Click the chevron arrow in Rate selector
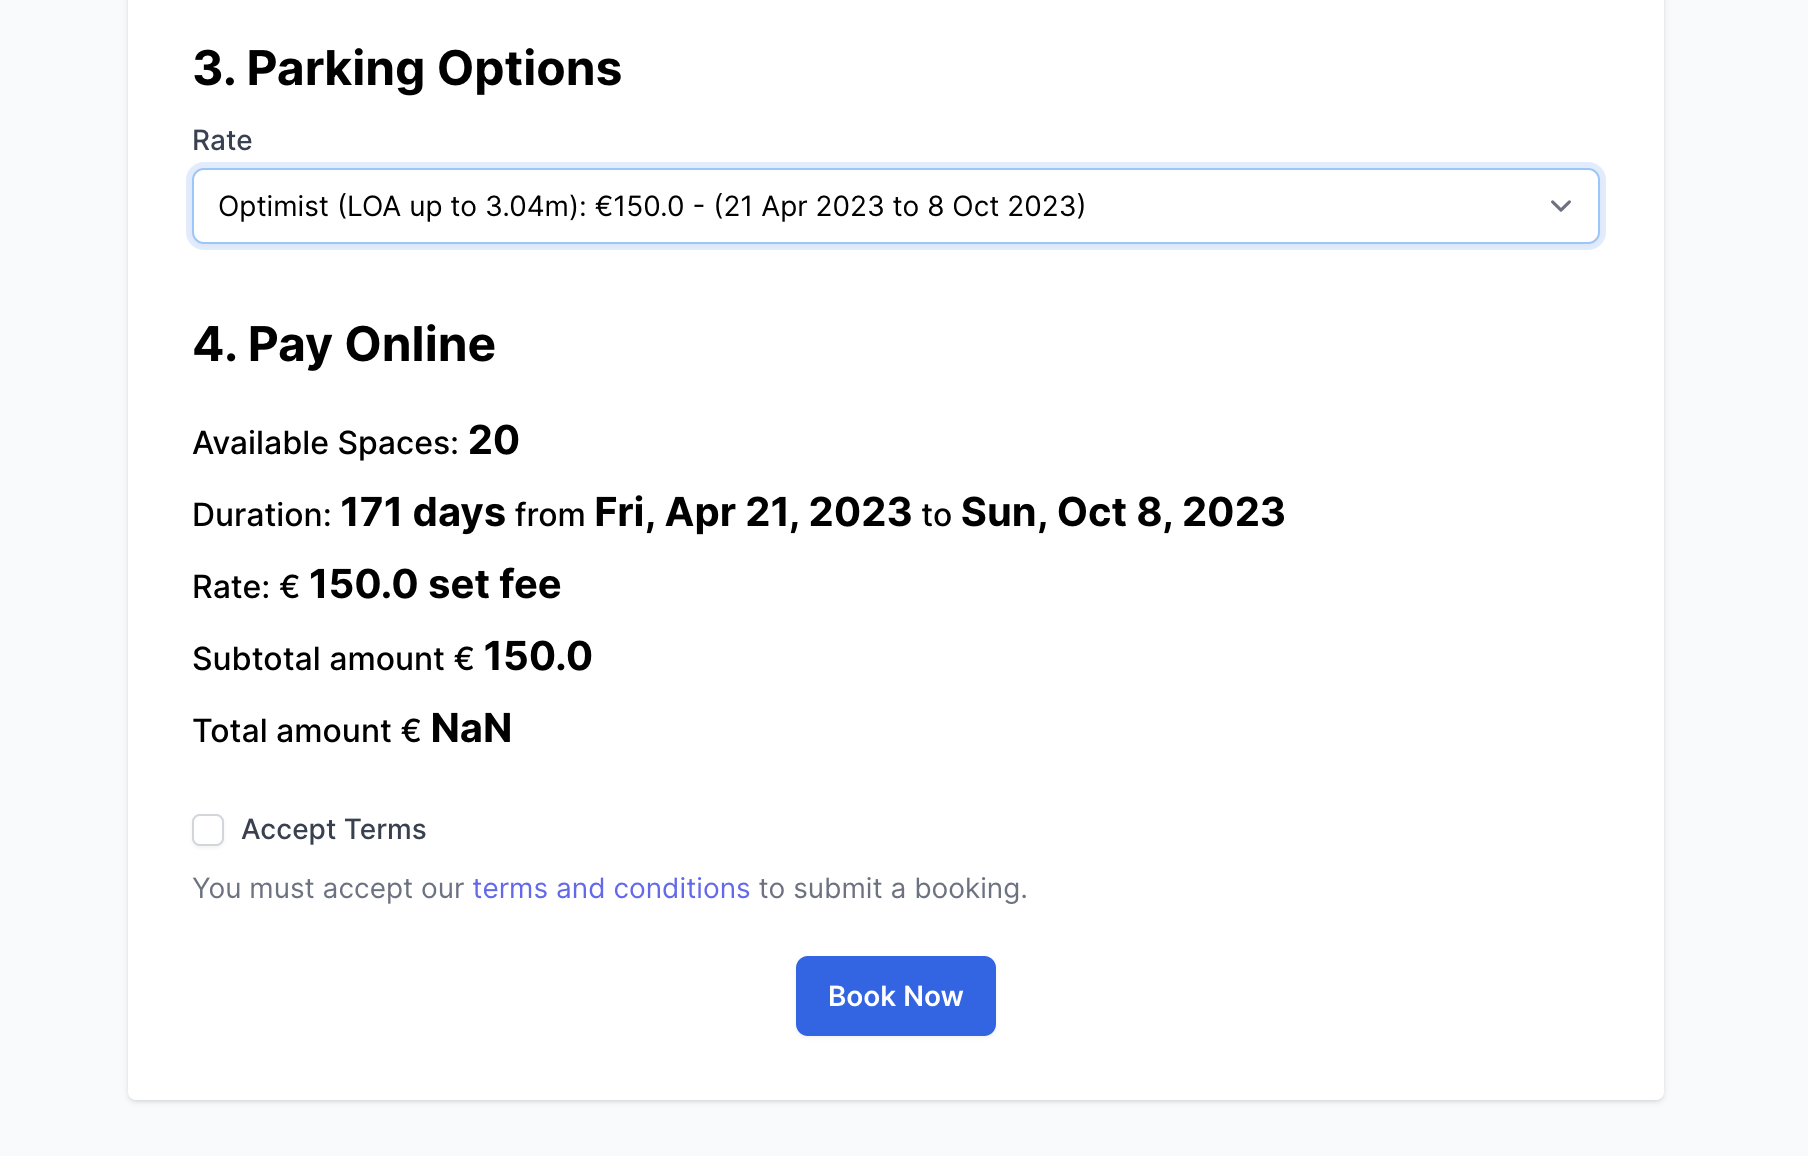The image size is (1808, 1156). pyautogui.click(x=1560, y=206)
